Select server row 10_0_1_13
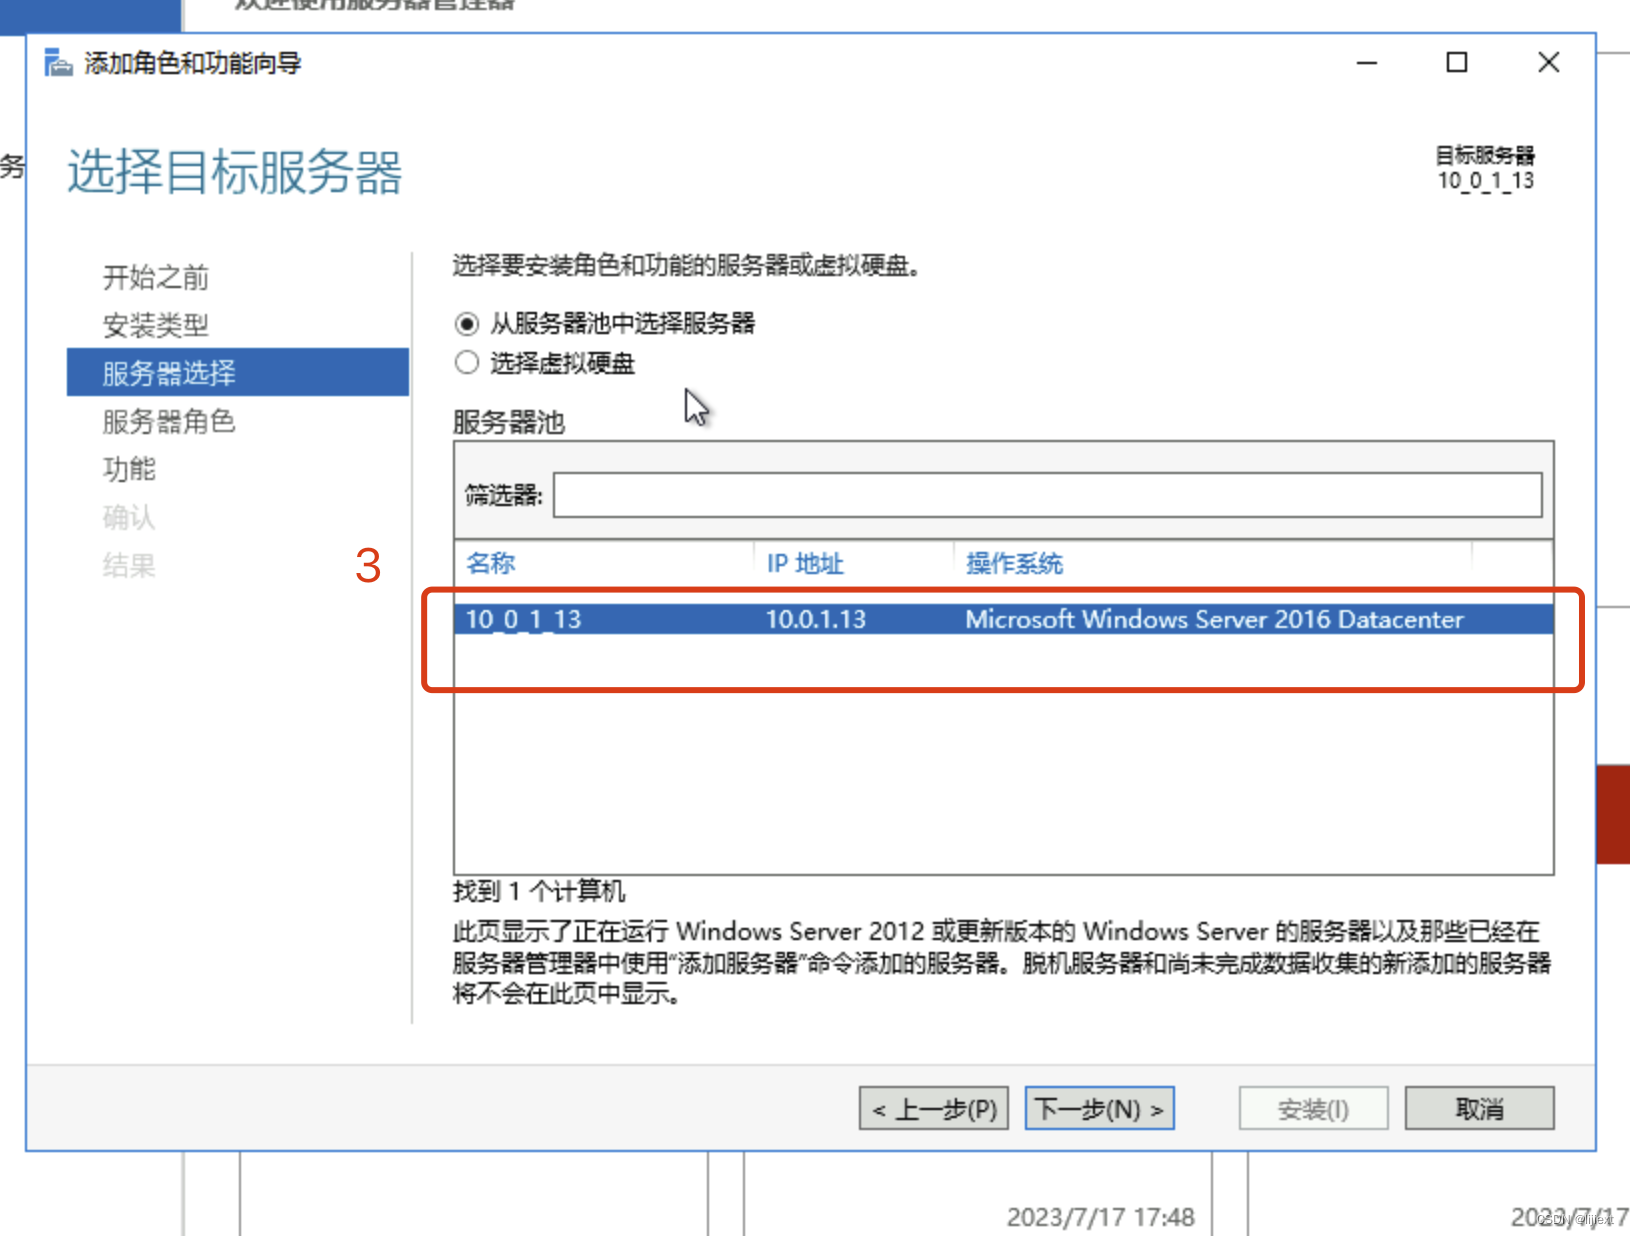This screenshot has width=1630, height=1236. pos(1003,619)
